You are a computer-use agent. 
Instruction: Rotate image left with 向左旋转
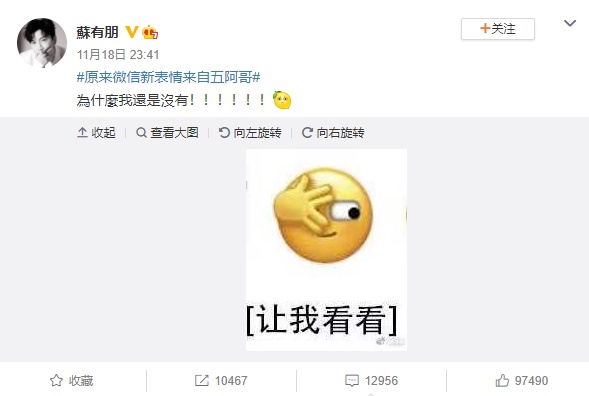(x=250, y=133)
